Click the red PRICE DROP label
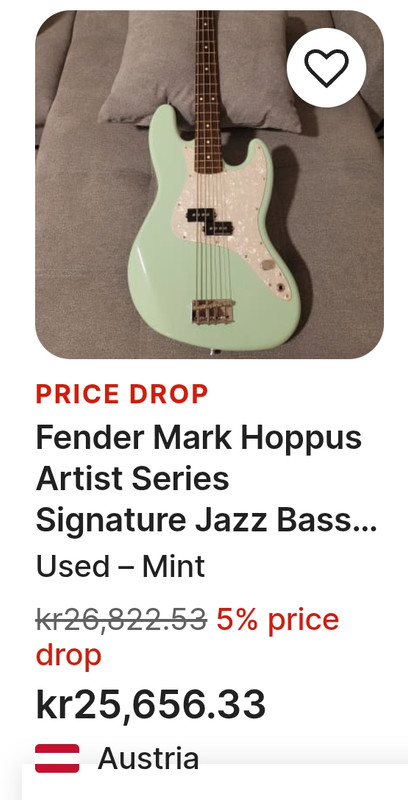 click(122, 394)
